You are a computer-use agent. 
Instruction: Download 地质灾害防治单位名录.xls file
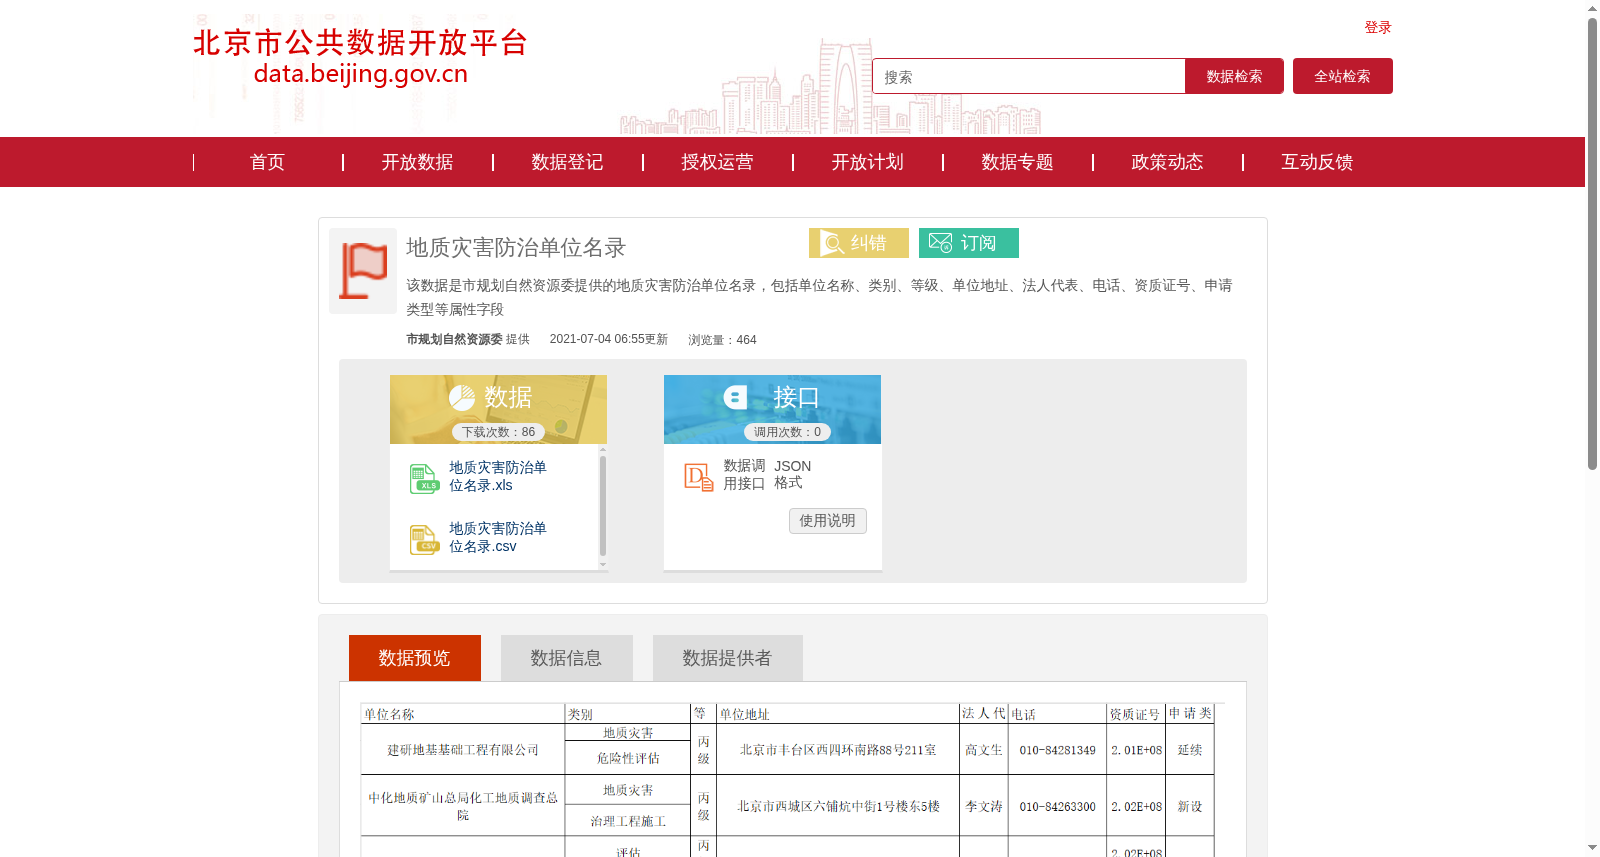497,477
